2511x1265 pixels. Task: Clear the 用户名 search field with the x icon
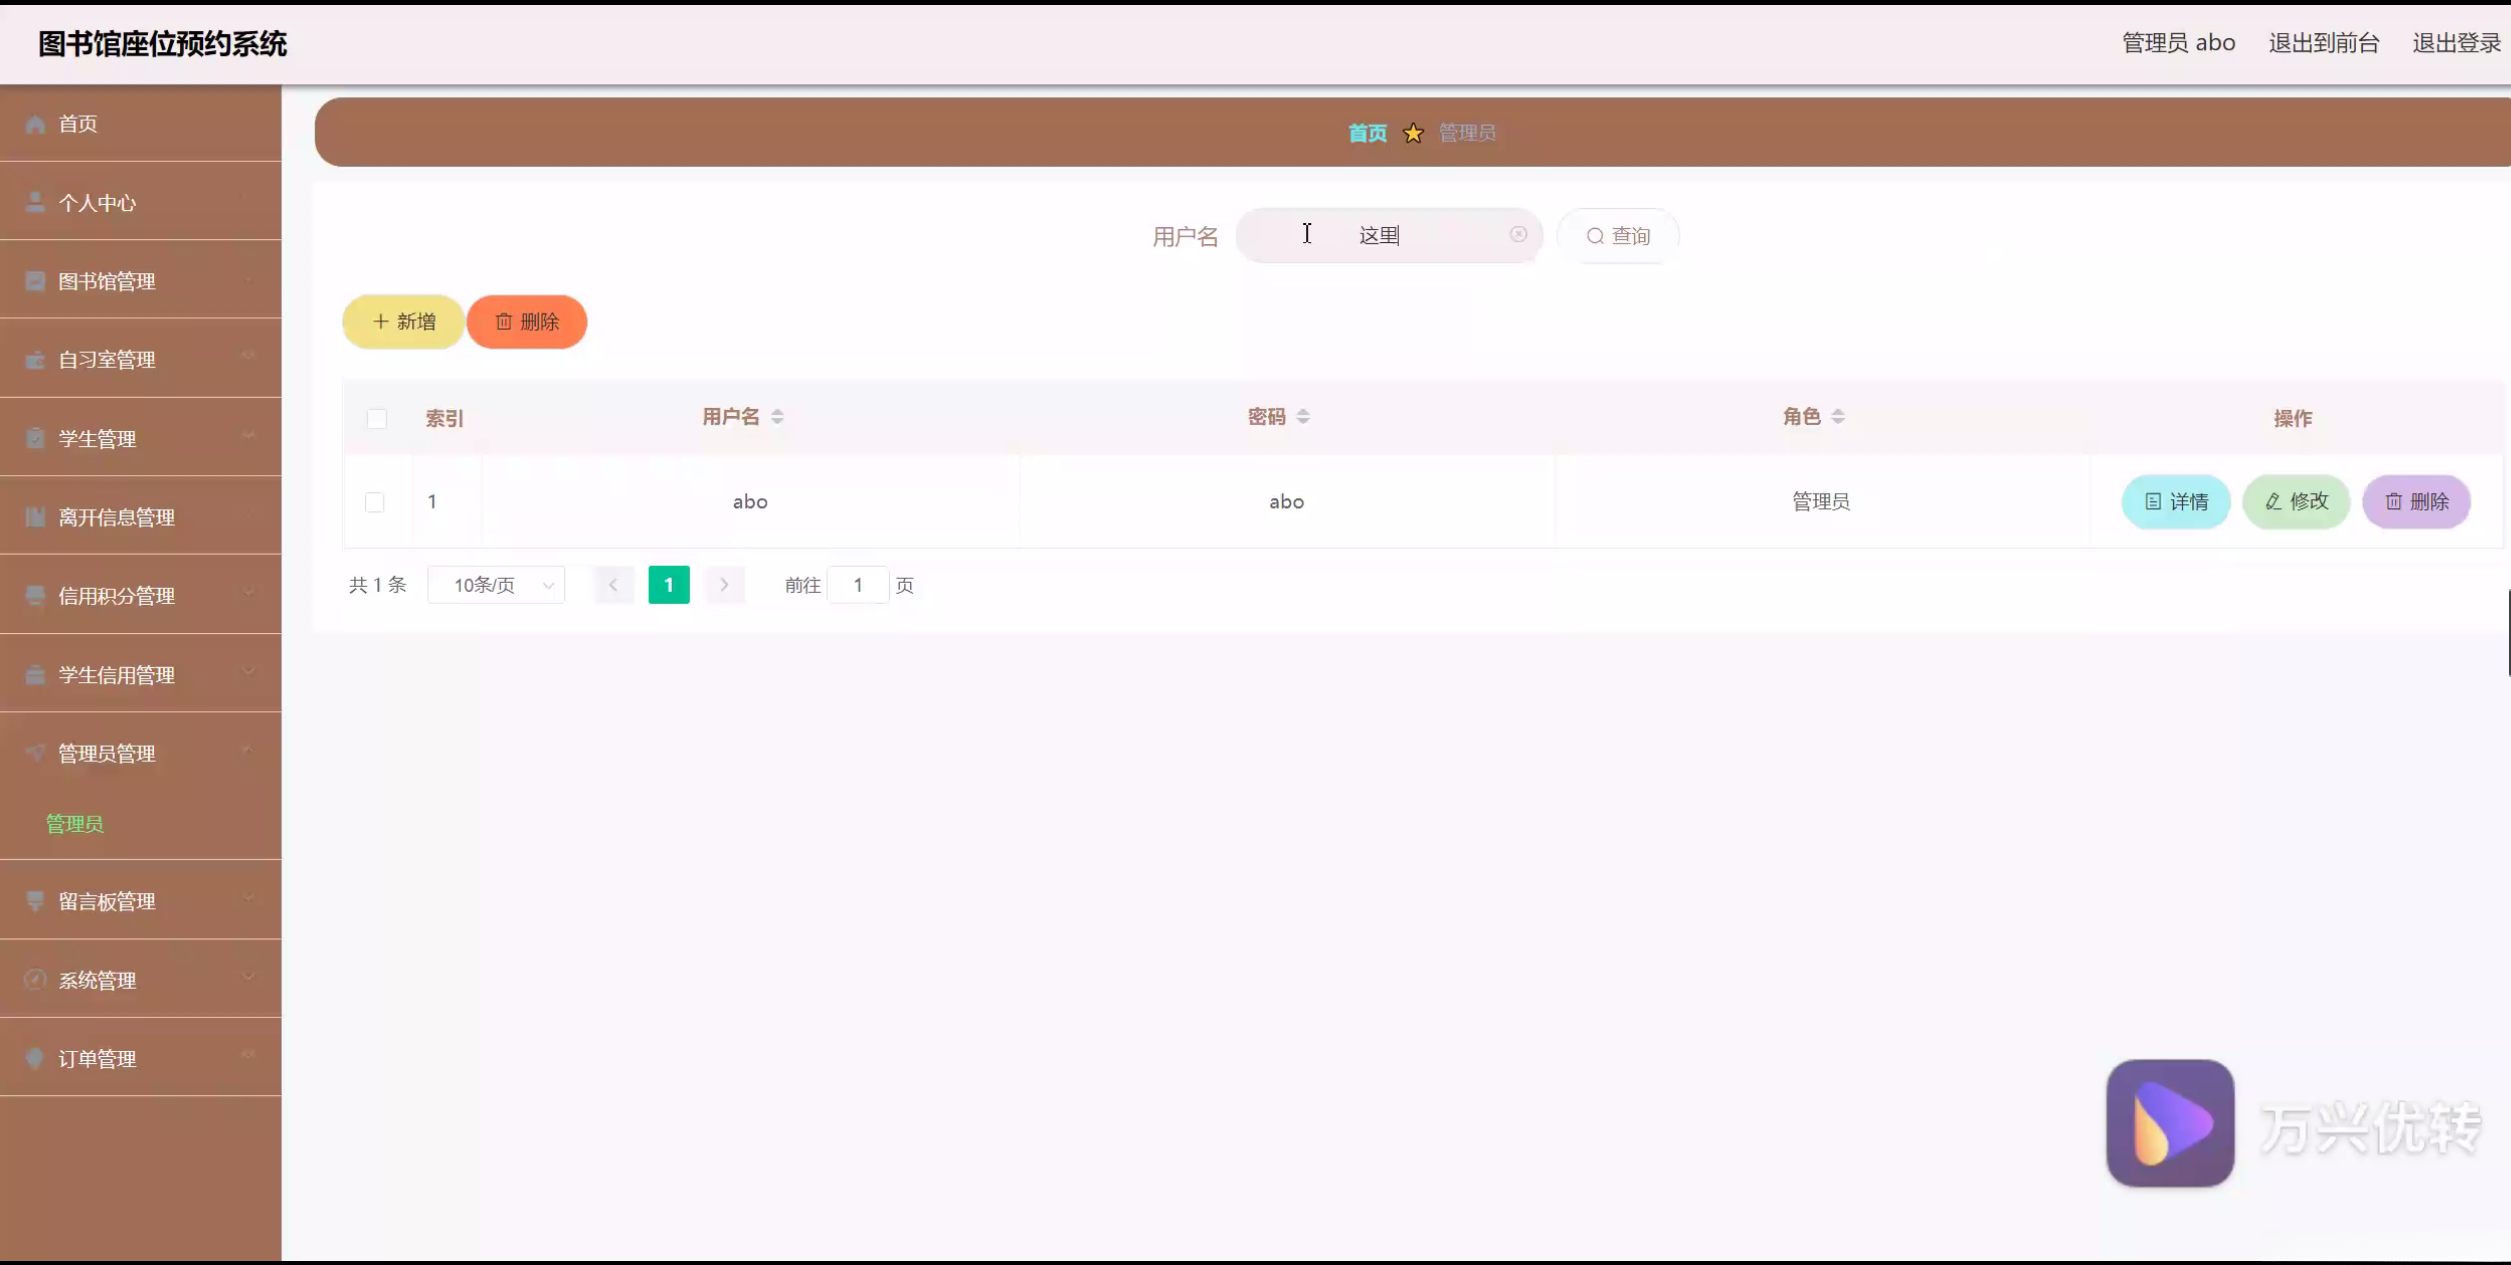click(1518, 234)
